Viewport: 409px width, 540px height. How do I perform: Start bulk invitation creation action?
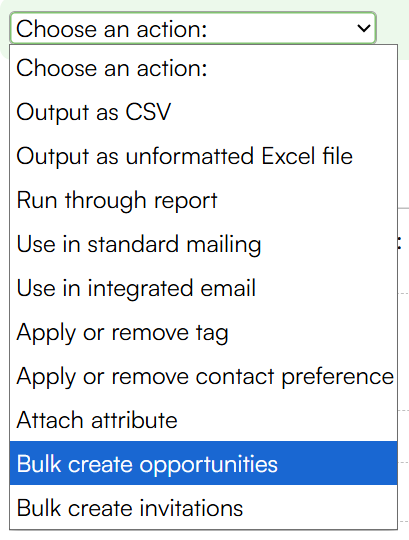click(x=203, y=507)
